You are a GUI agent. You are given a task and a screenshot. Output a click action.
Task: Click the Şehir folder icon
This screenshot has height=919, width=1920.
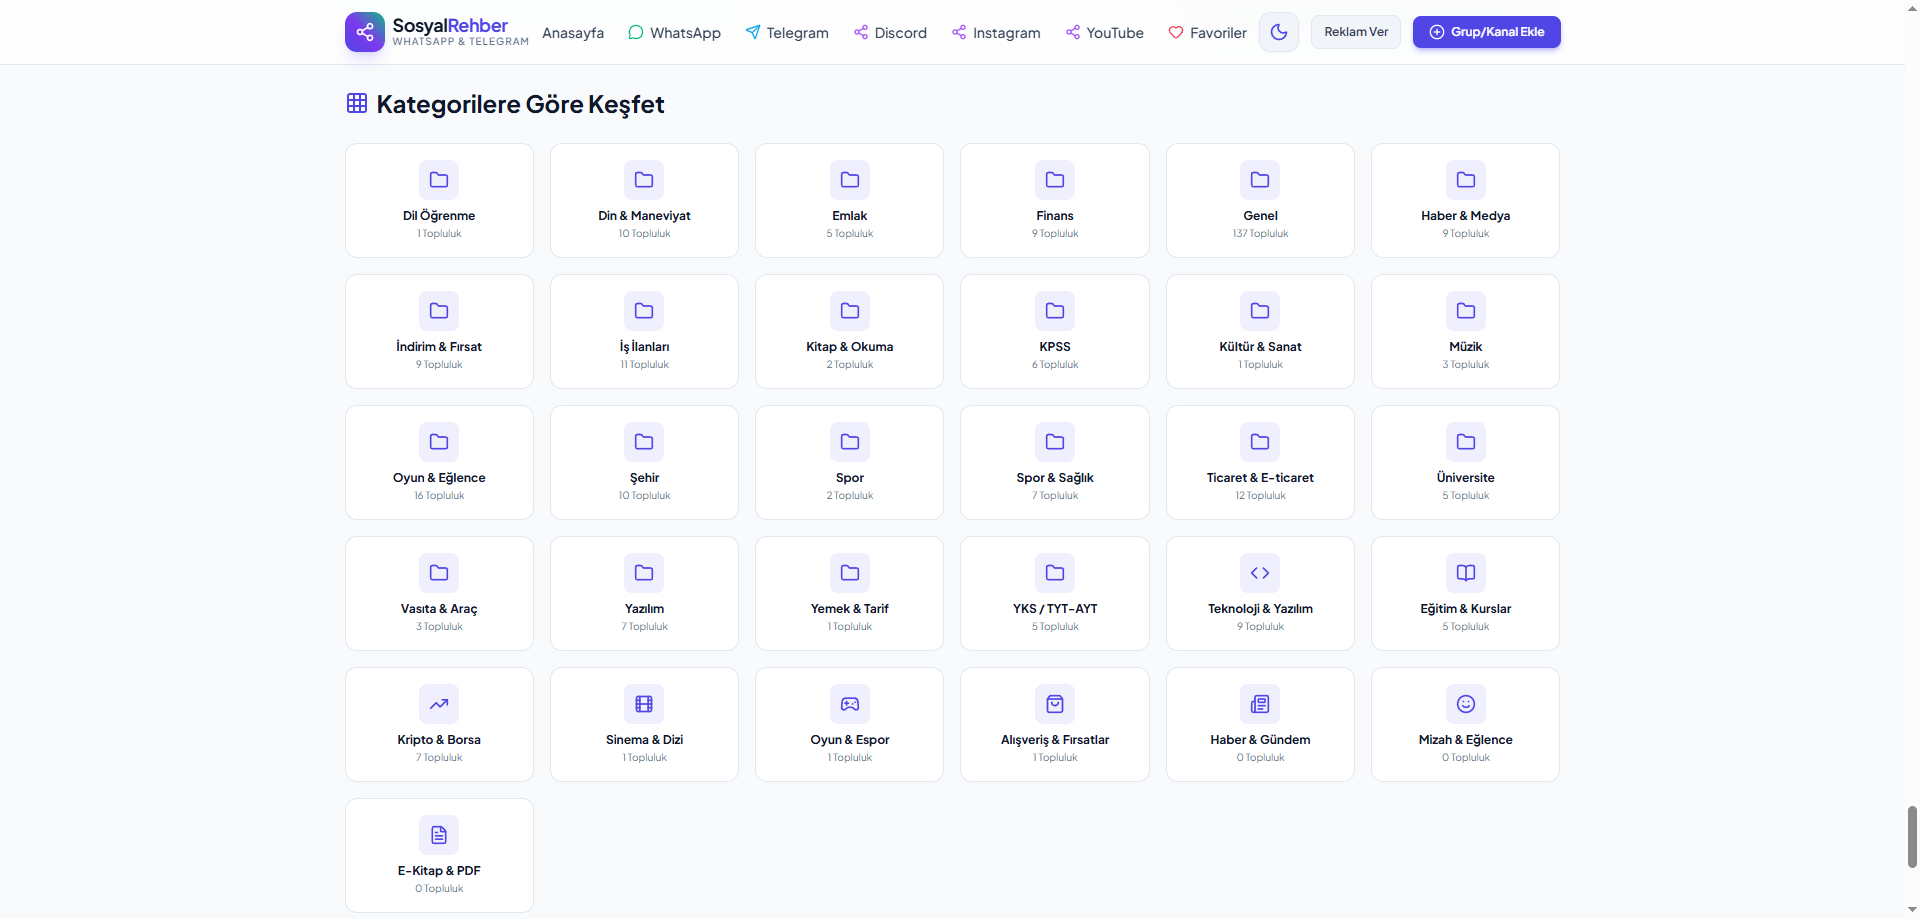pos(644,442)
